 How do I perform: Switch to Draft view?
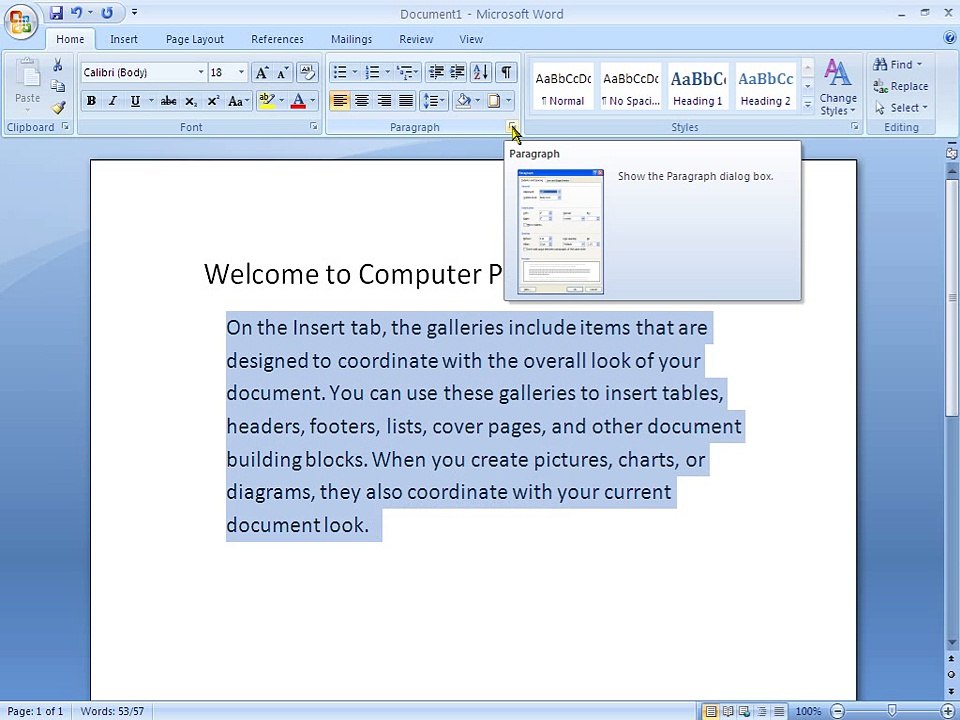pos(779,711)
